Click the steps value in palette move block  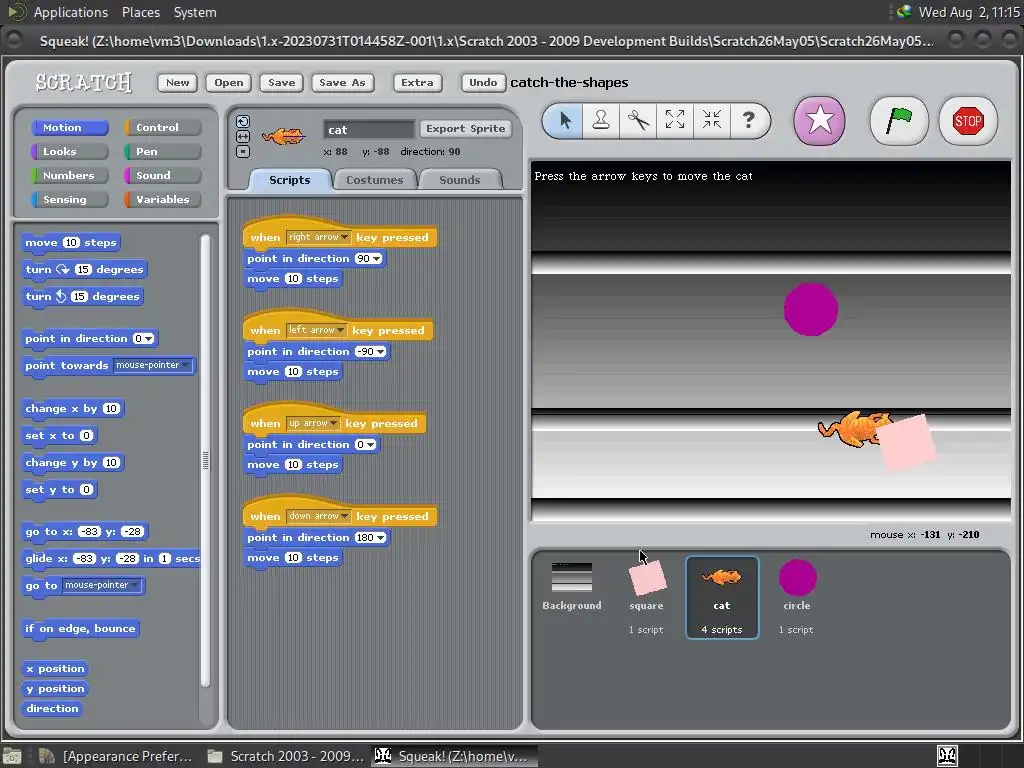tap(71, 243)
